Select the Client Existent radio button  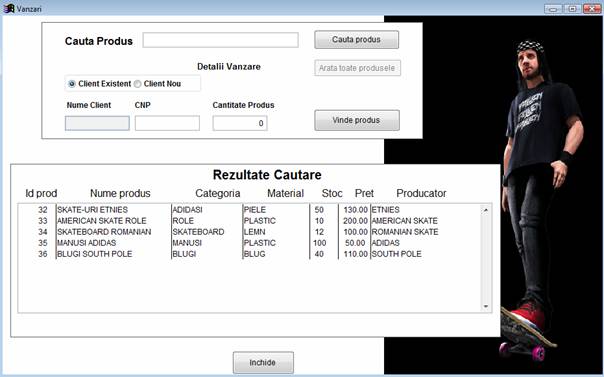point(72,84)
